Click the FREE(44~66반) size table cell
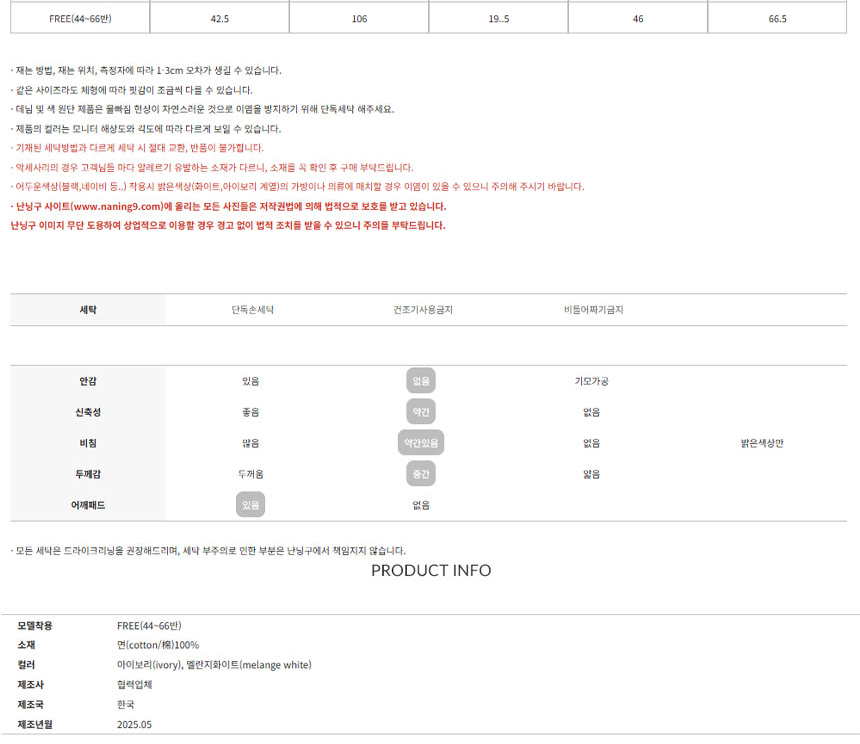This screenshot has height=744, width=860. coord(81,18)
